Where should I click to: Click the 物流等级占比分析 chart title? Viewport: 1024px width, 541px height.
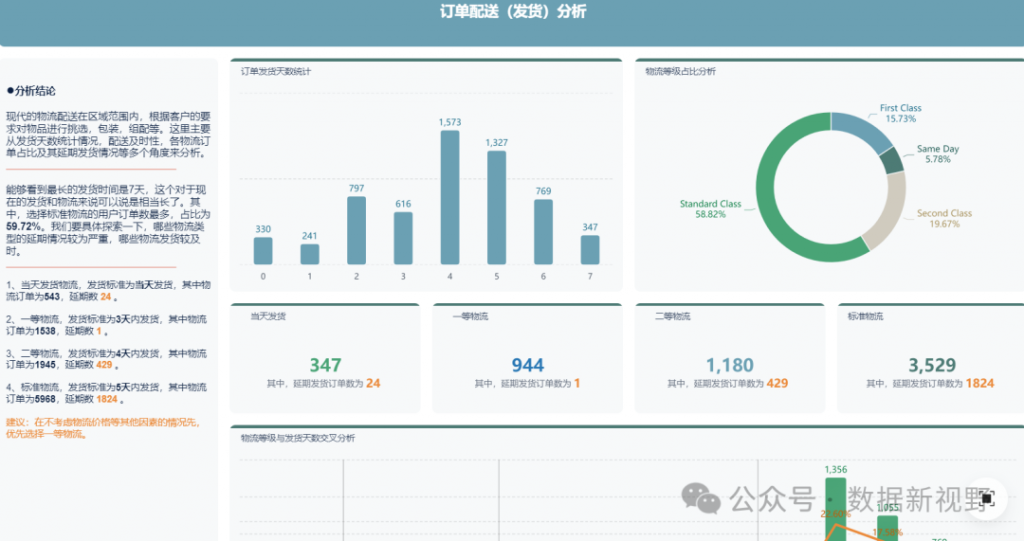[680, 71]
